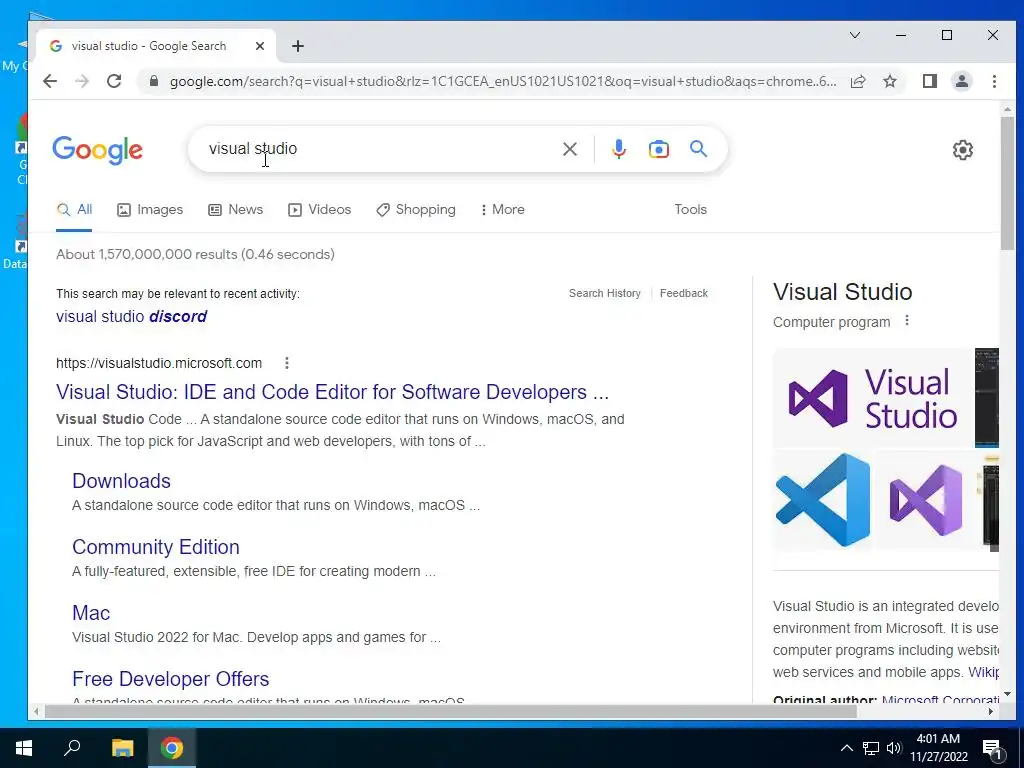
Task: Share this page using the share icon
Action: point(858,81)
